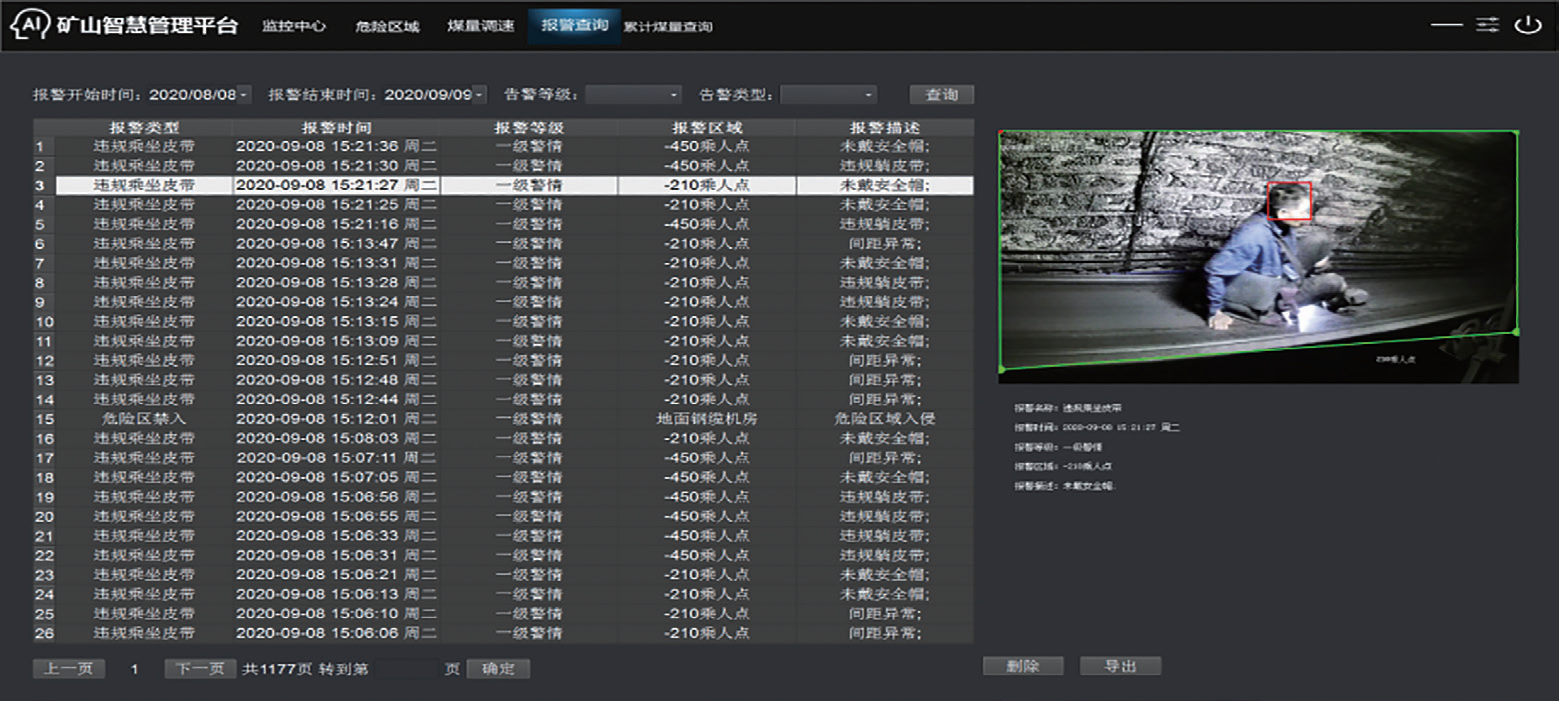Click the AI platform logo icon

click(x=29, y=25)
